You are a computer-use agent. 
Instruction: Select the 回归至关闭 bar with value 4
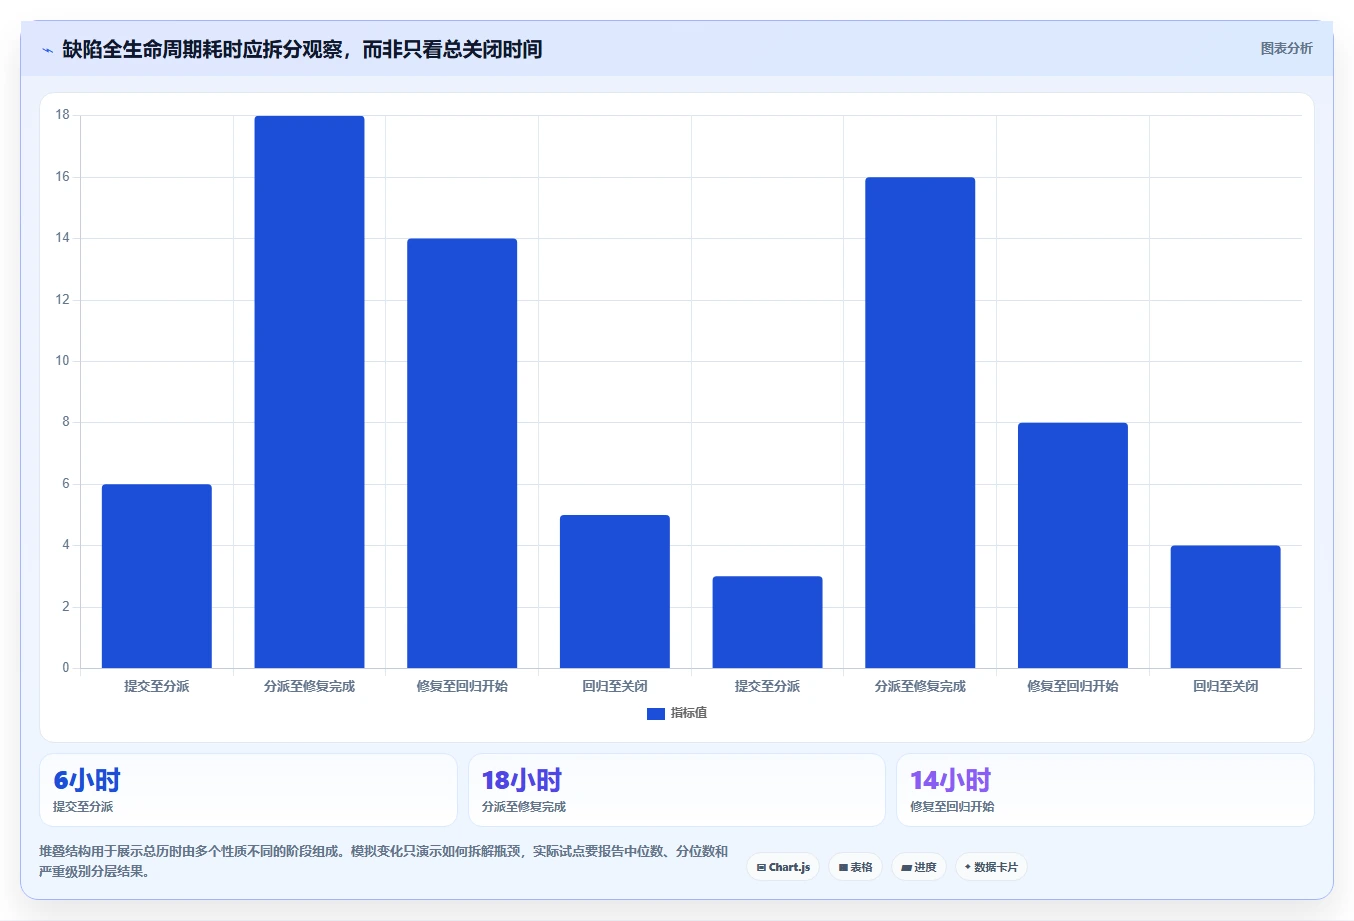[1225, 607]
